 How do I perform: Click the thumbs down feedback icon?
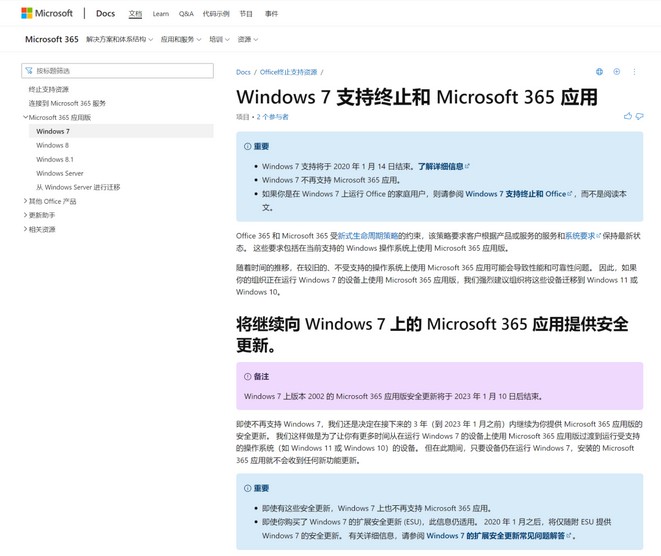coord(640,116)
